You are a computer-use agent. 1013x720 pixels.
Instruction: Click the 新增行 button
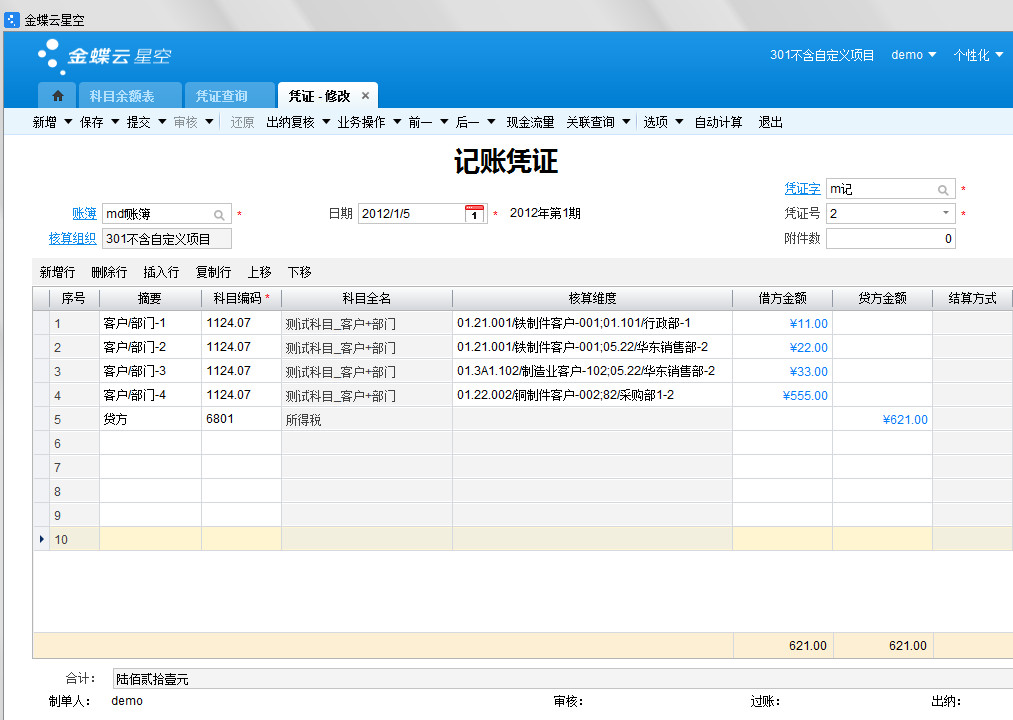coord(57,272)
